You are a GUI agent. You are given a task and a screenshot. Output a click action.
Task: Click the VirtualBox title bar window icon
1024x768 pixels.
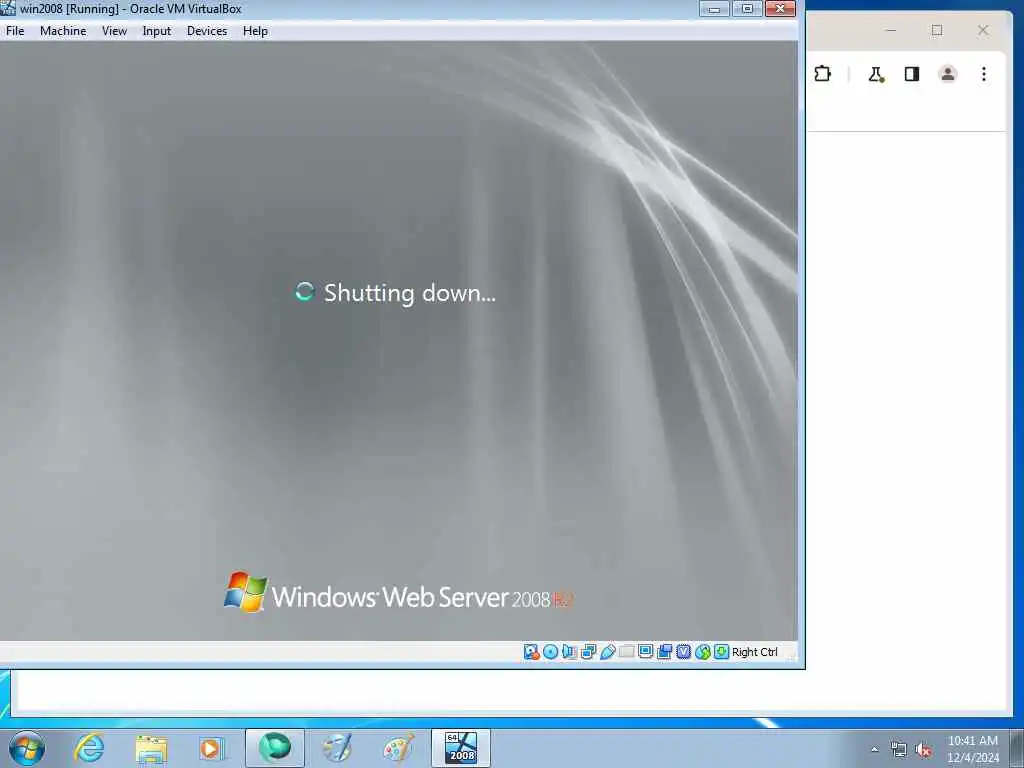coord(8,8)
